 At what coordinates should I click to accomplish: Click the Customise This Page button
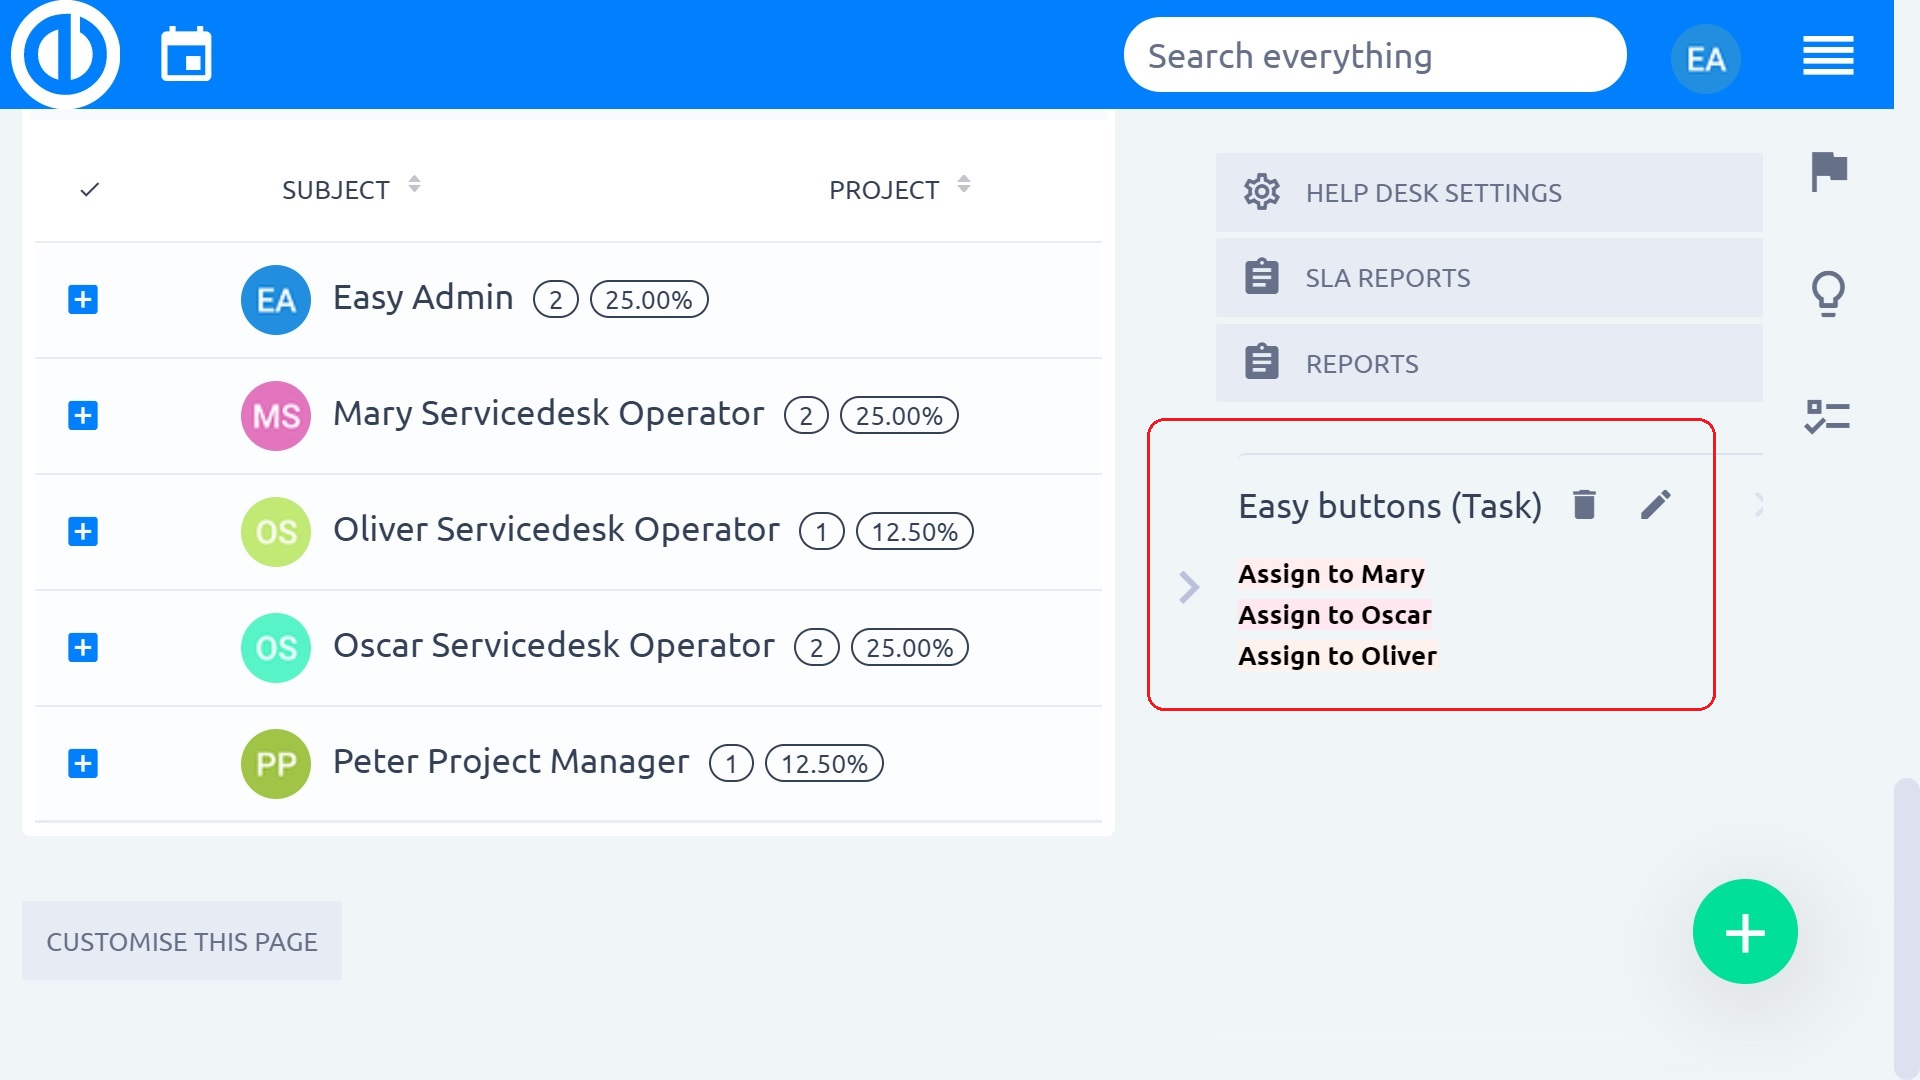pos(181,940)
